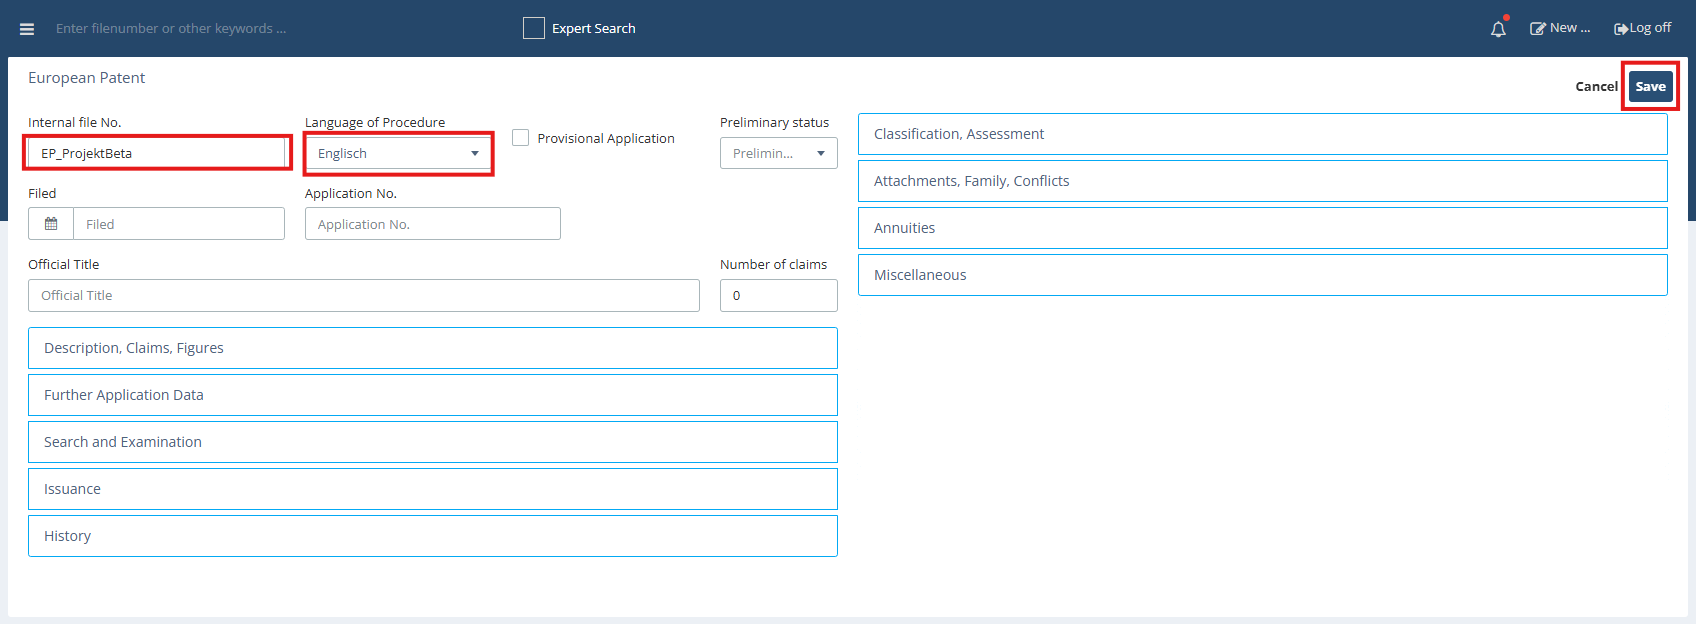Save the European Patent record
This screenshot has width=1696, height=624.
tap(1650, 86)
